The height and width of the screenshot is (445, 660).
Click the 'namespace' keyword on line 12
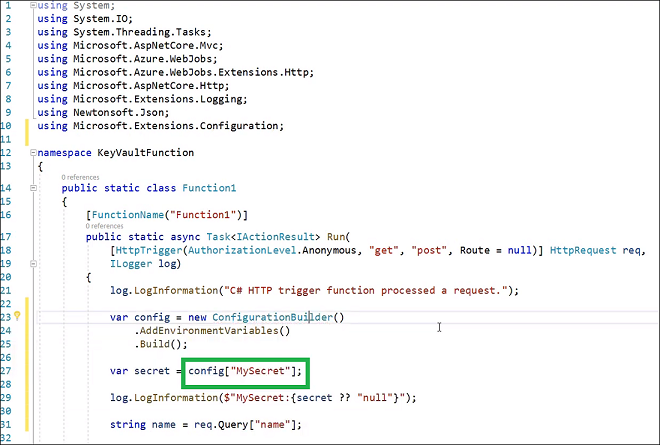[64, 153]
